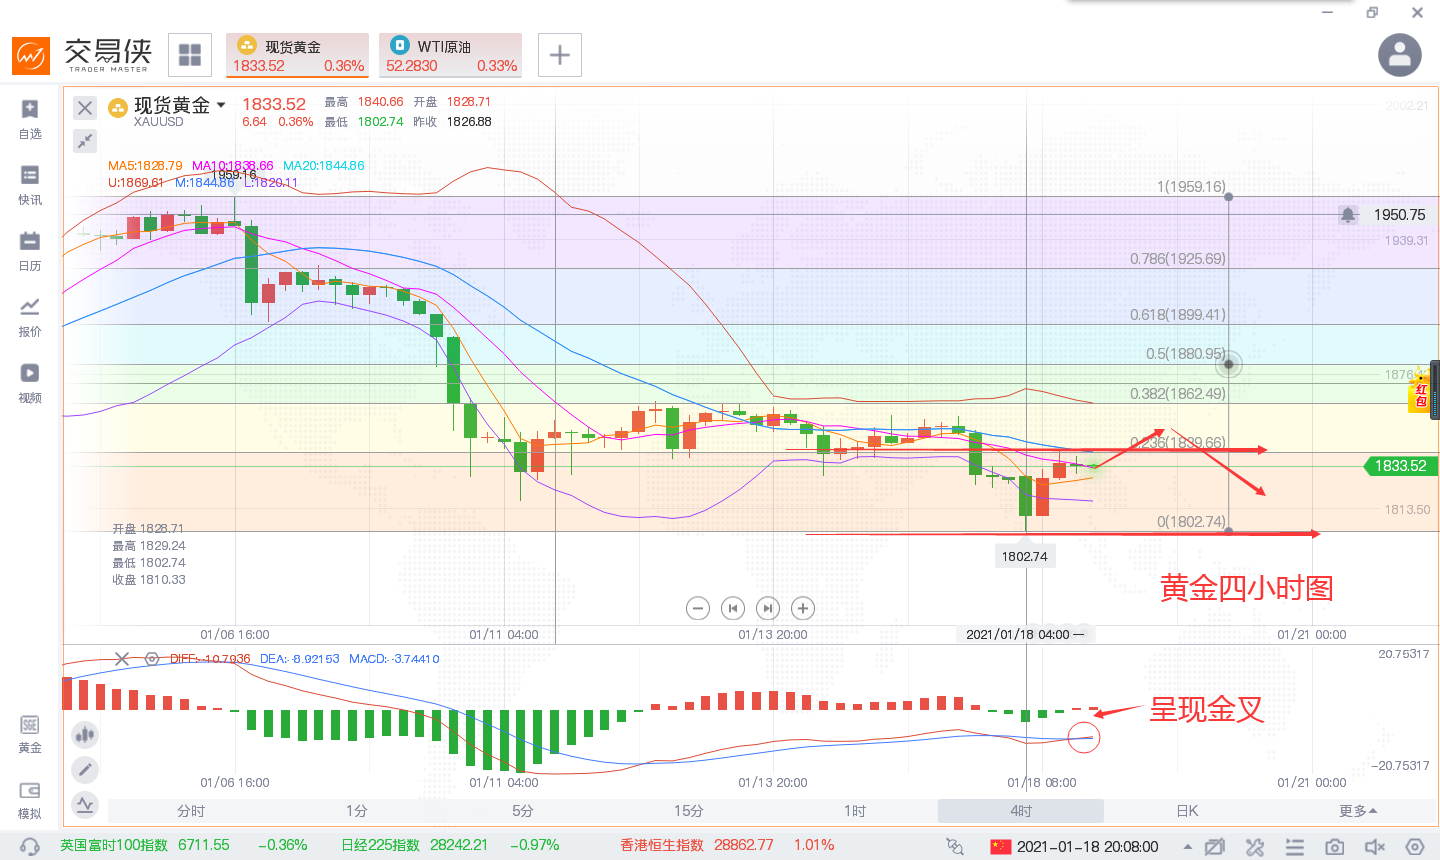Open the indicators line-chart button
This screenshot has width=1440, height=860.
coord(85,804)
